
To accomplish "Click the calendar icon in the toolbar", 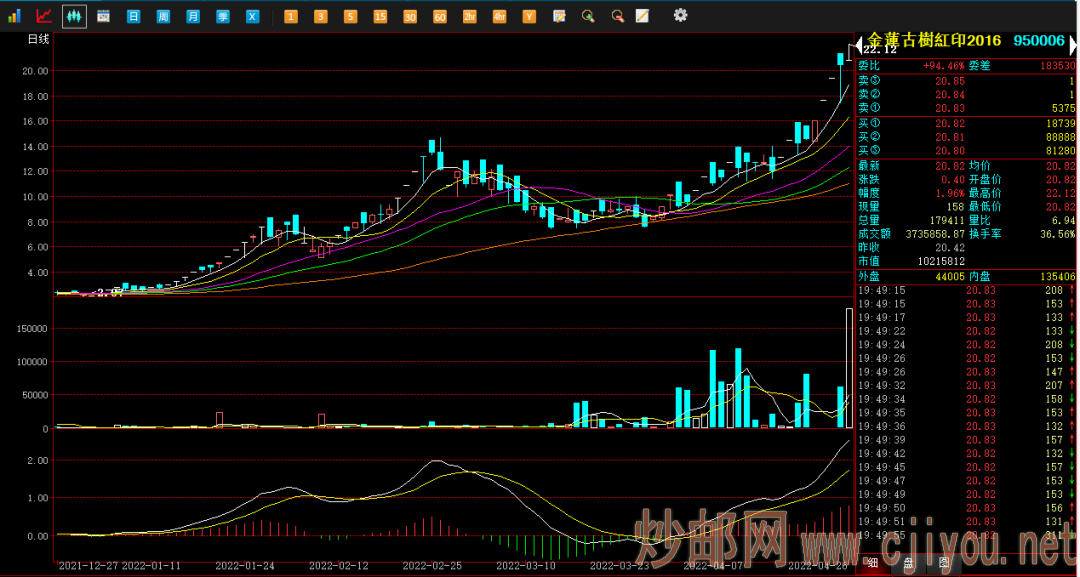I will [103, 16].
